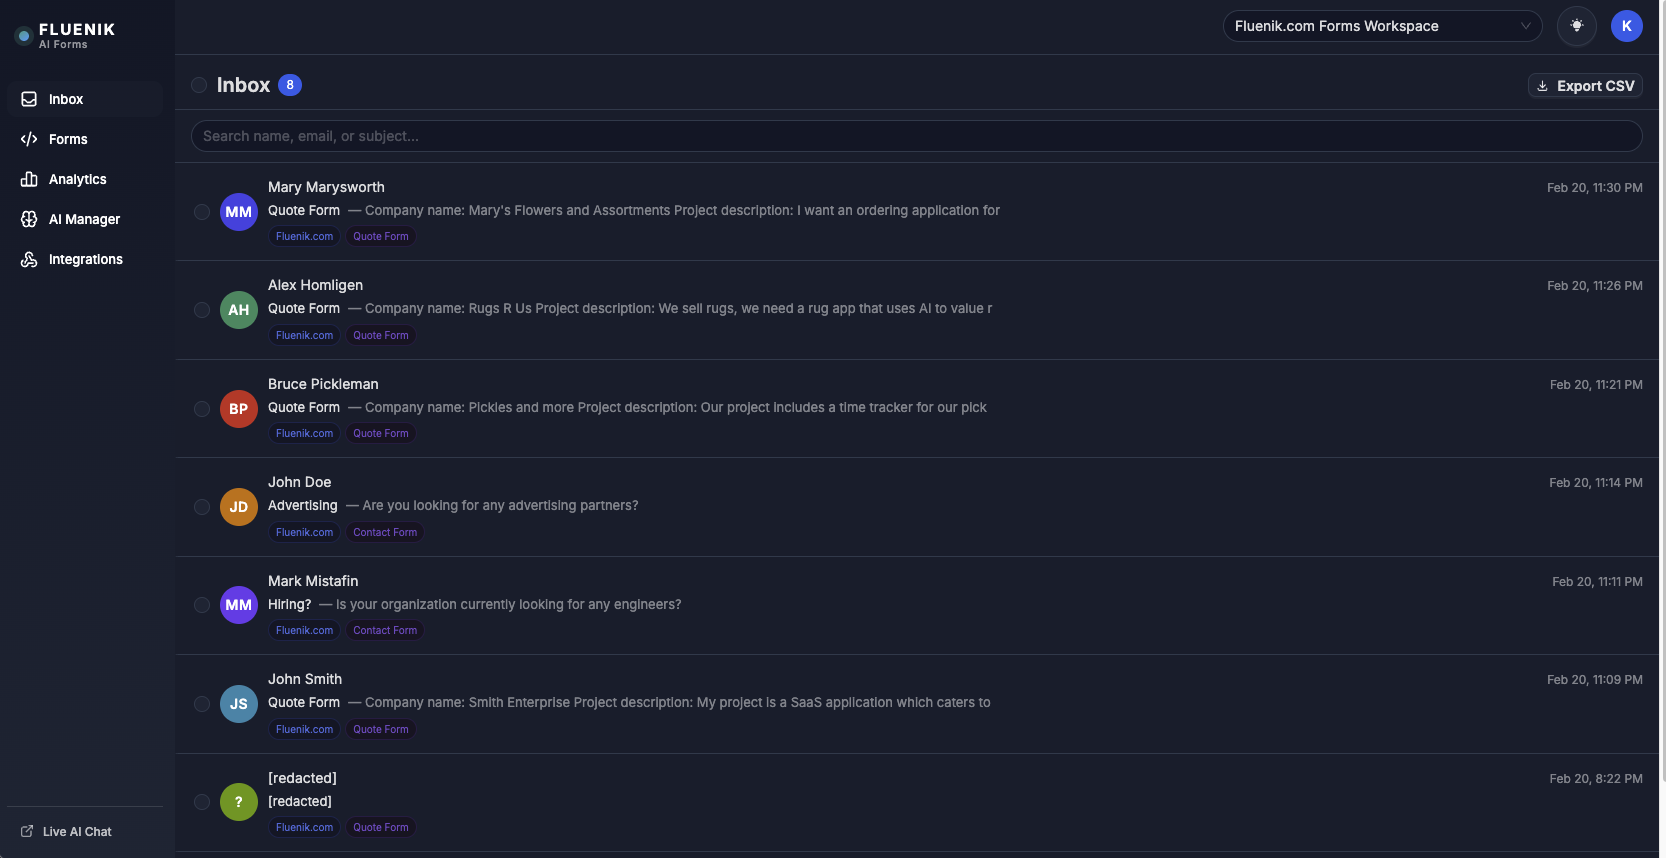The image size is (1666, 858).
Task: Click the Fluenik.com tag on Alex Homligen
Action: (x=304, y=335)
